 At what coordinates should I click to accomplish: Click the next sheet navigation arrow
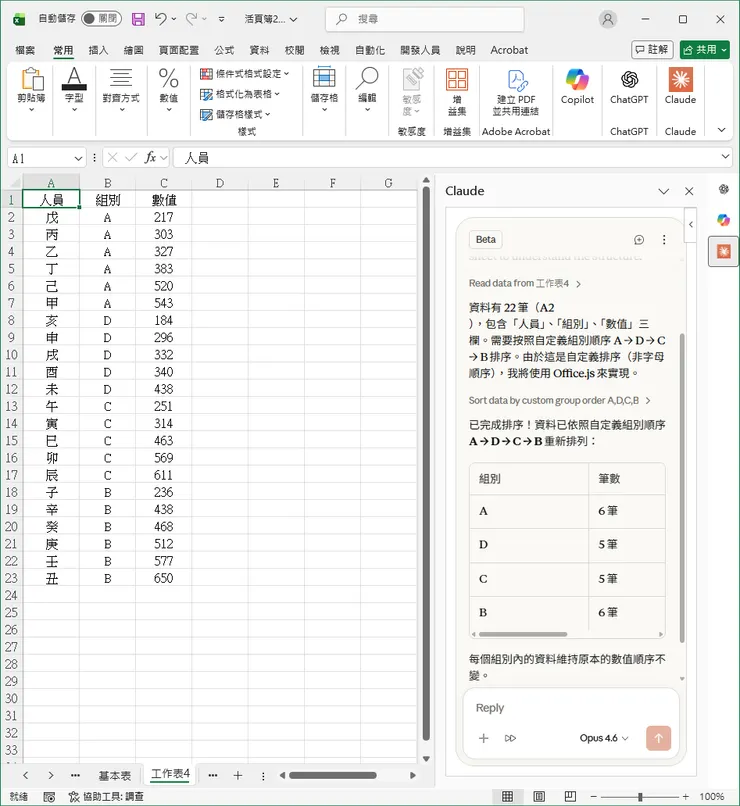(50, 775)
